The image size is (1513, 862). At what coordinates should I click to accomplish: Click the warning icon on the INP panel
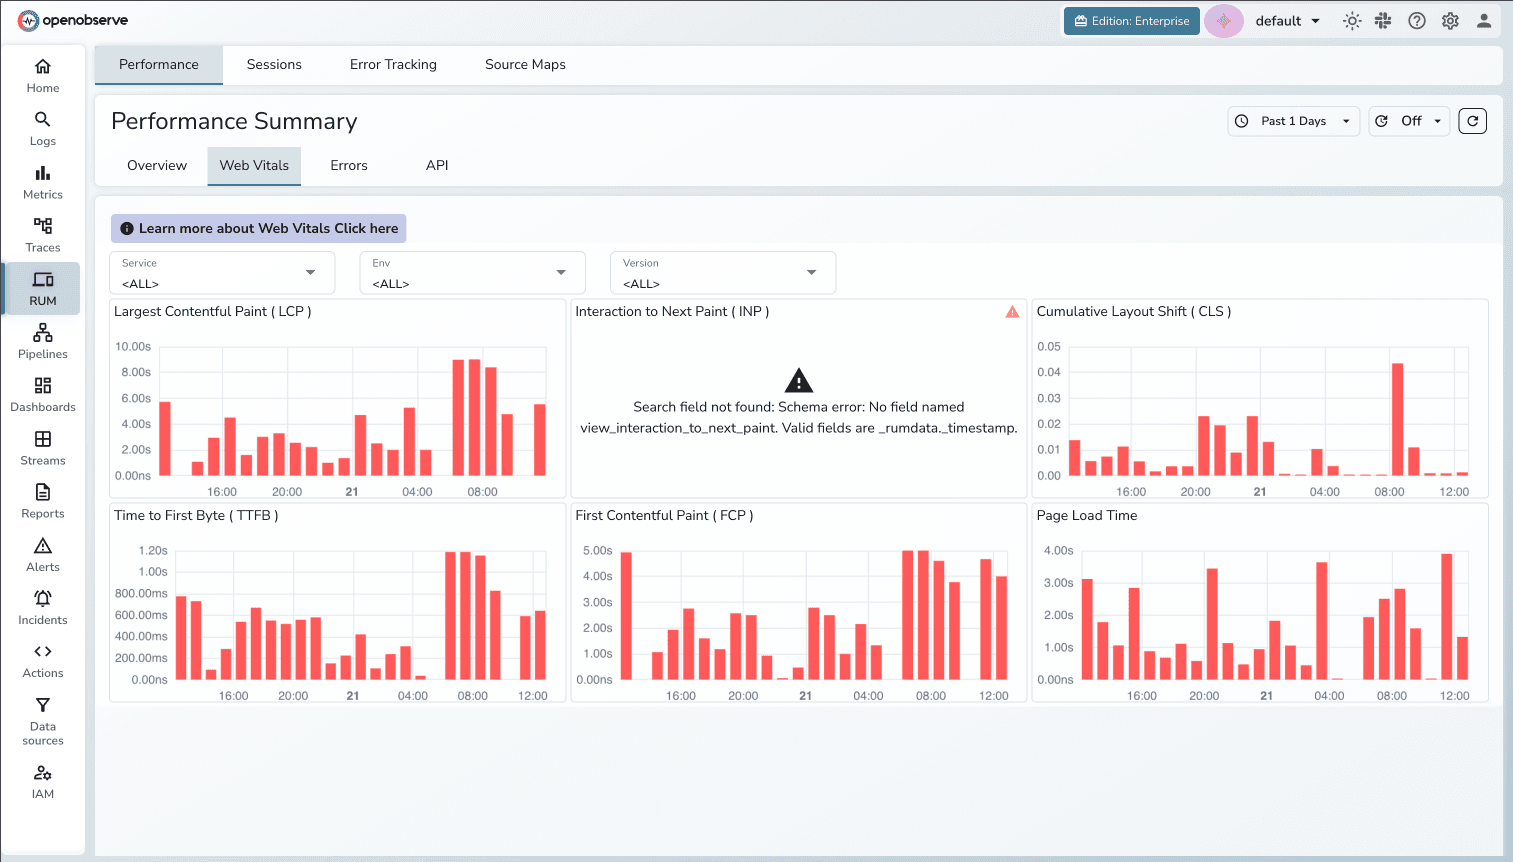pos(1012,311)
